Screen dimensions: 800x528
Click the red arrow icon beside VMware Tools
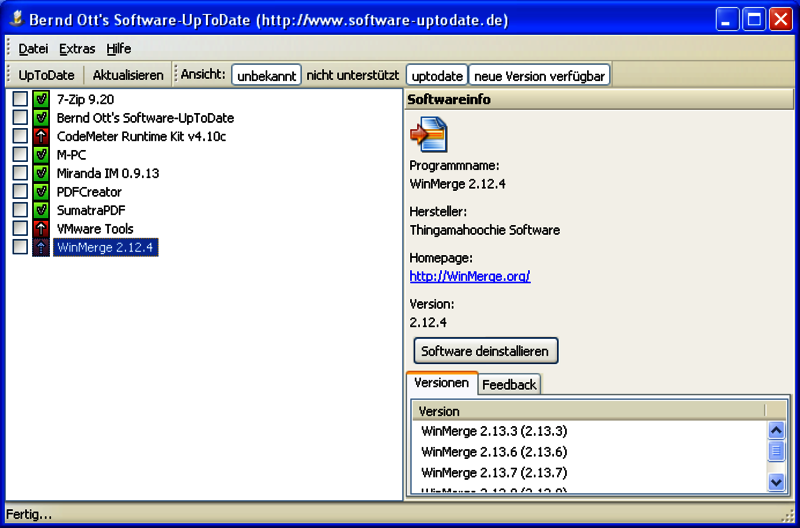point(41,229)
